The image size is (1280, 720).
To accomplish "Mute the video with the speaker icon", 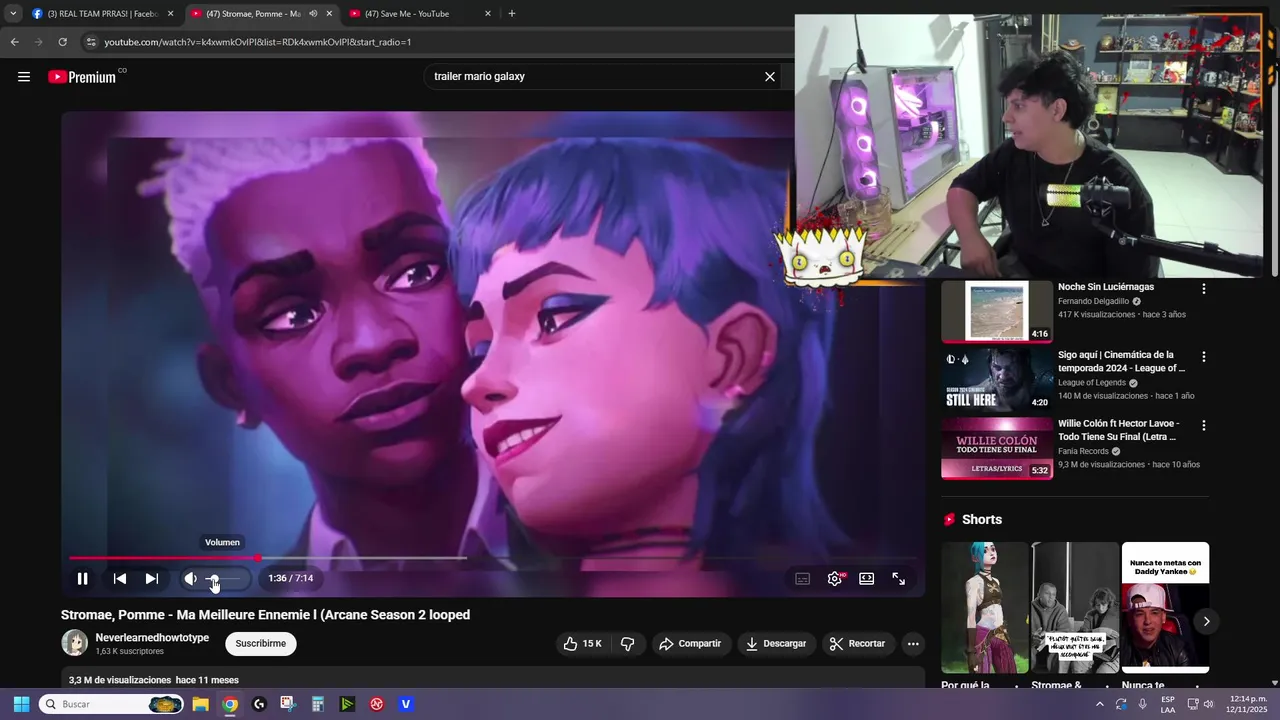I will point(190,578).
